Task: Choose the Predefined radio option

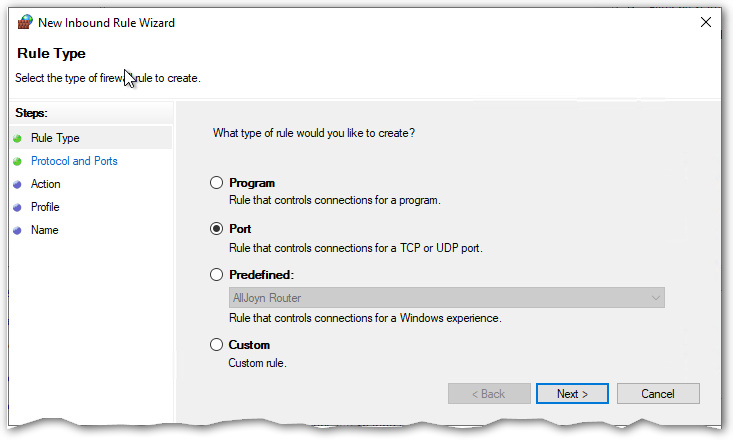Action: click(217, 274)
